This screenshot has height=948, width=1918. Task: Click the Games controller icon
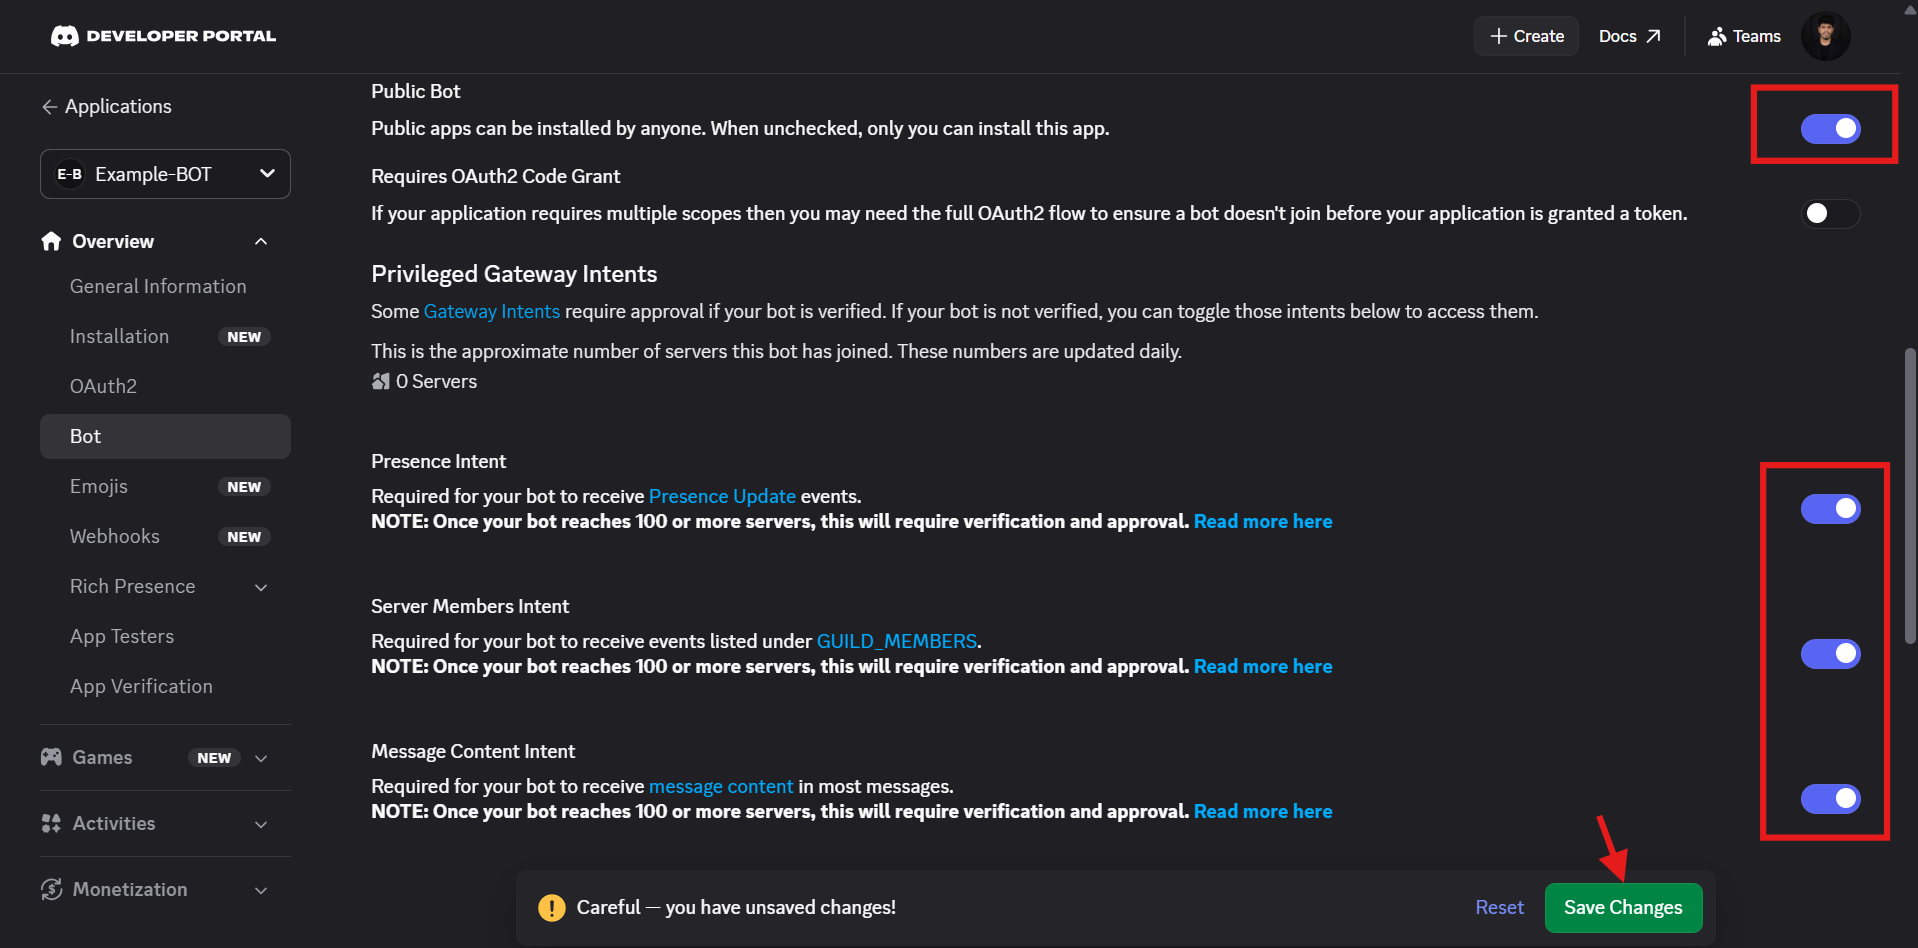(51, 757)
